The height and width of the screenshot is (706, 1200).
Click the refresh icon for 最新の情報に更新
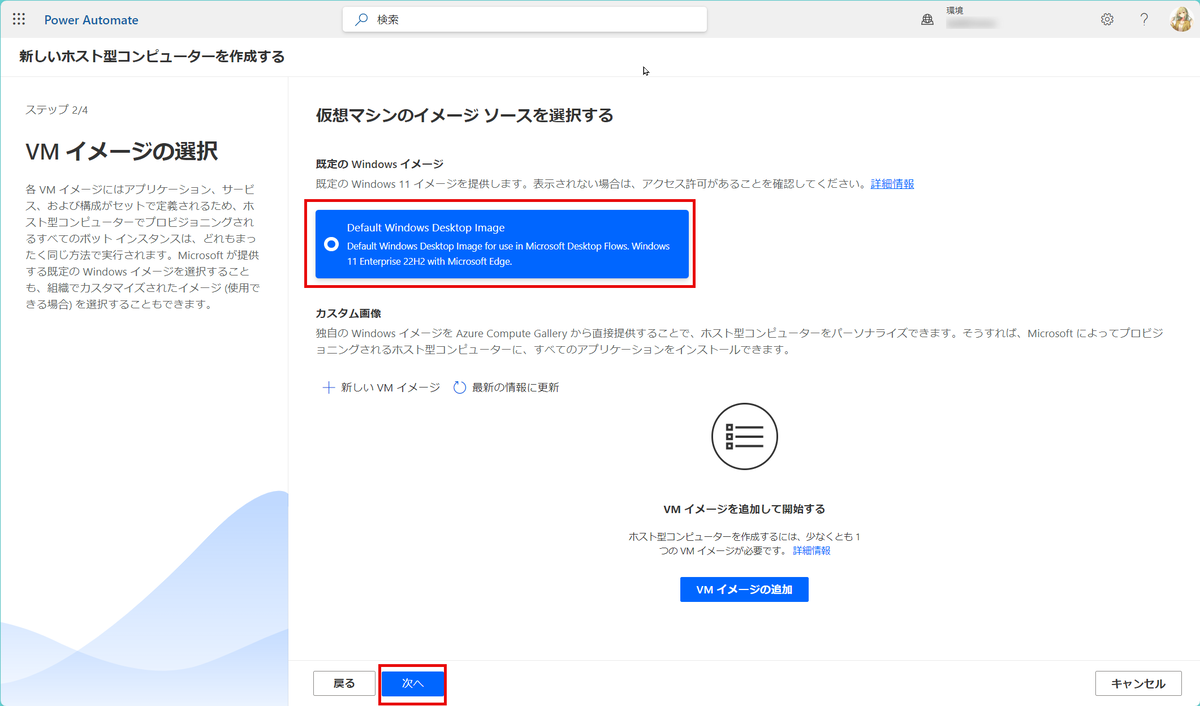coord(460,387)
